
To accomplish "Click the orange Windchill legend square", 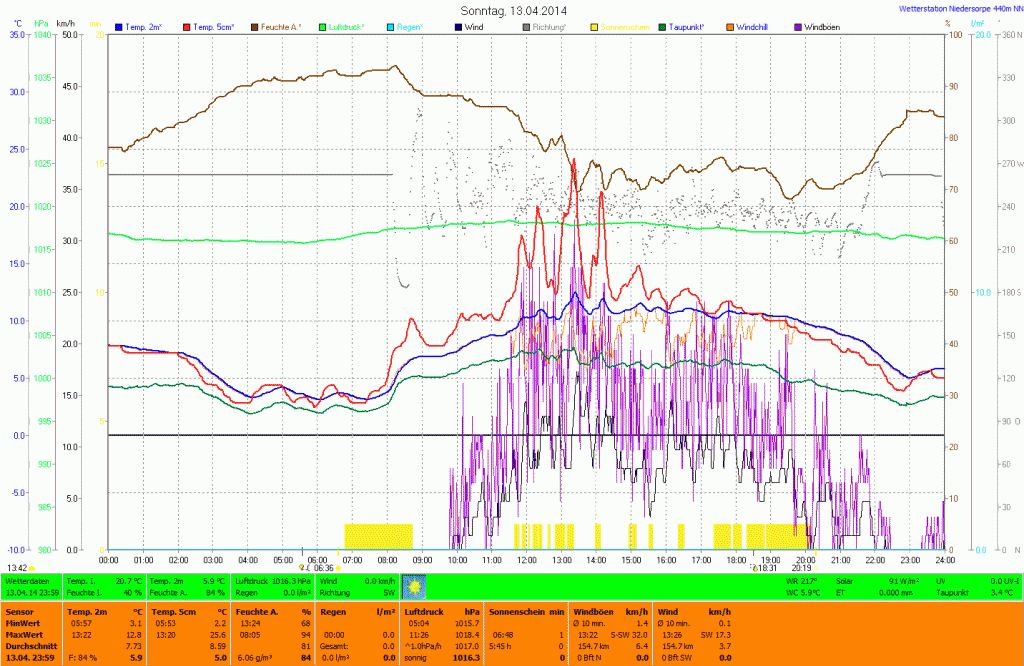I will pos(729,26).
